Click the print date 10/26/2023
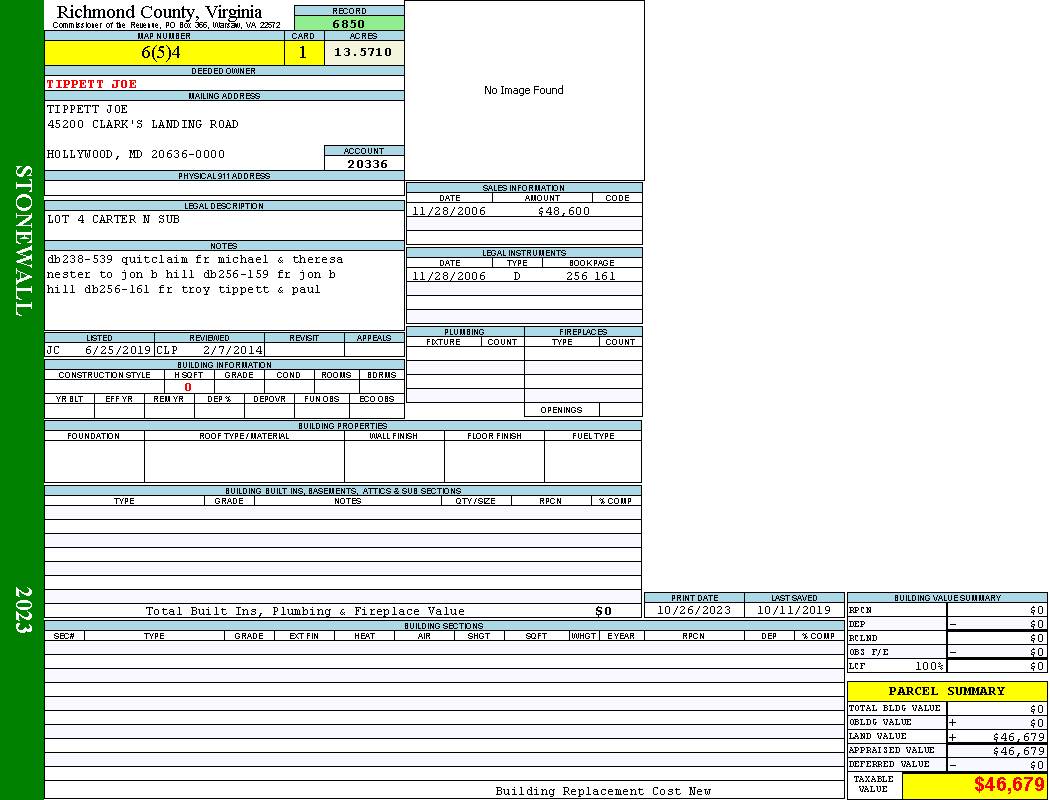This screenshot has width=1050, height=800. [693, 610]
